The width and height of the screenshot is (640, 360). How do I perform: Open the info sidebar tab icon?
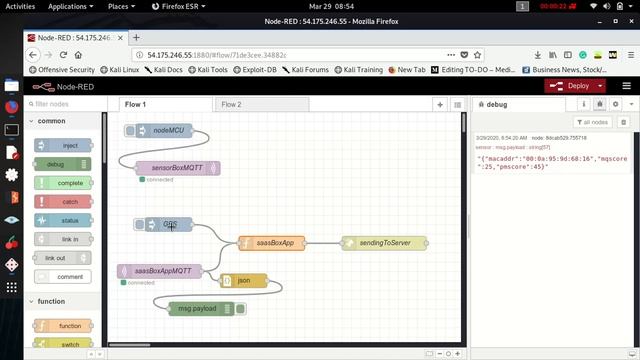pos(584,104)
